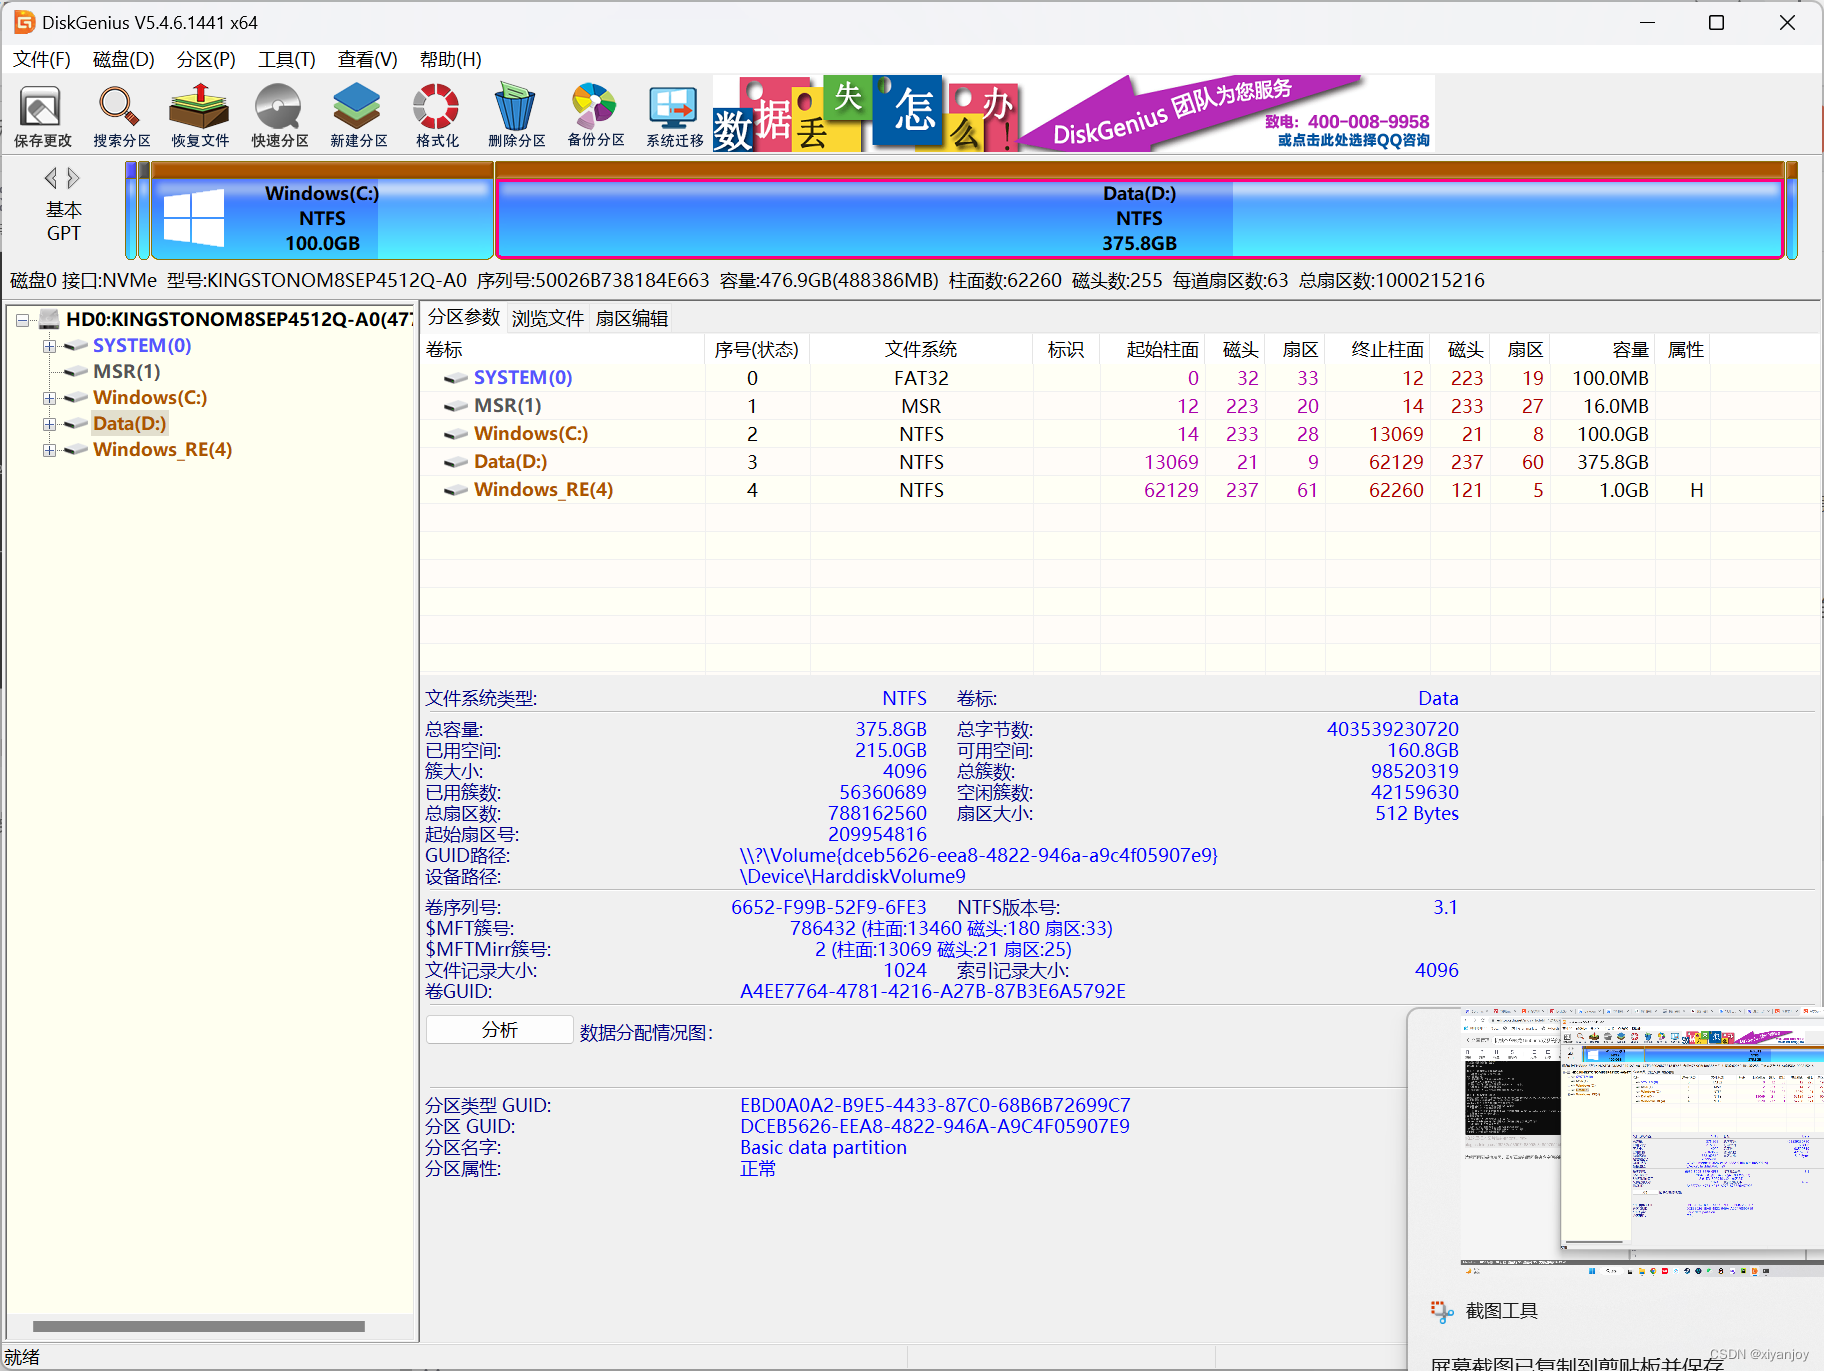1824x1371 pixels.
Task: Expand the Windows(C:) tree node
Action: [49, 398]
